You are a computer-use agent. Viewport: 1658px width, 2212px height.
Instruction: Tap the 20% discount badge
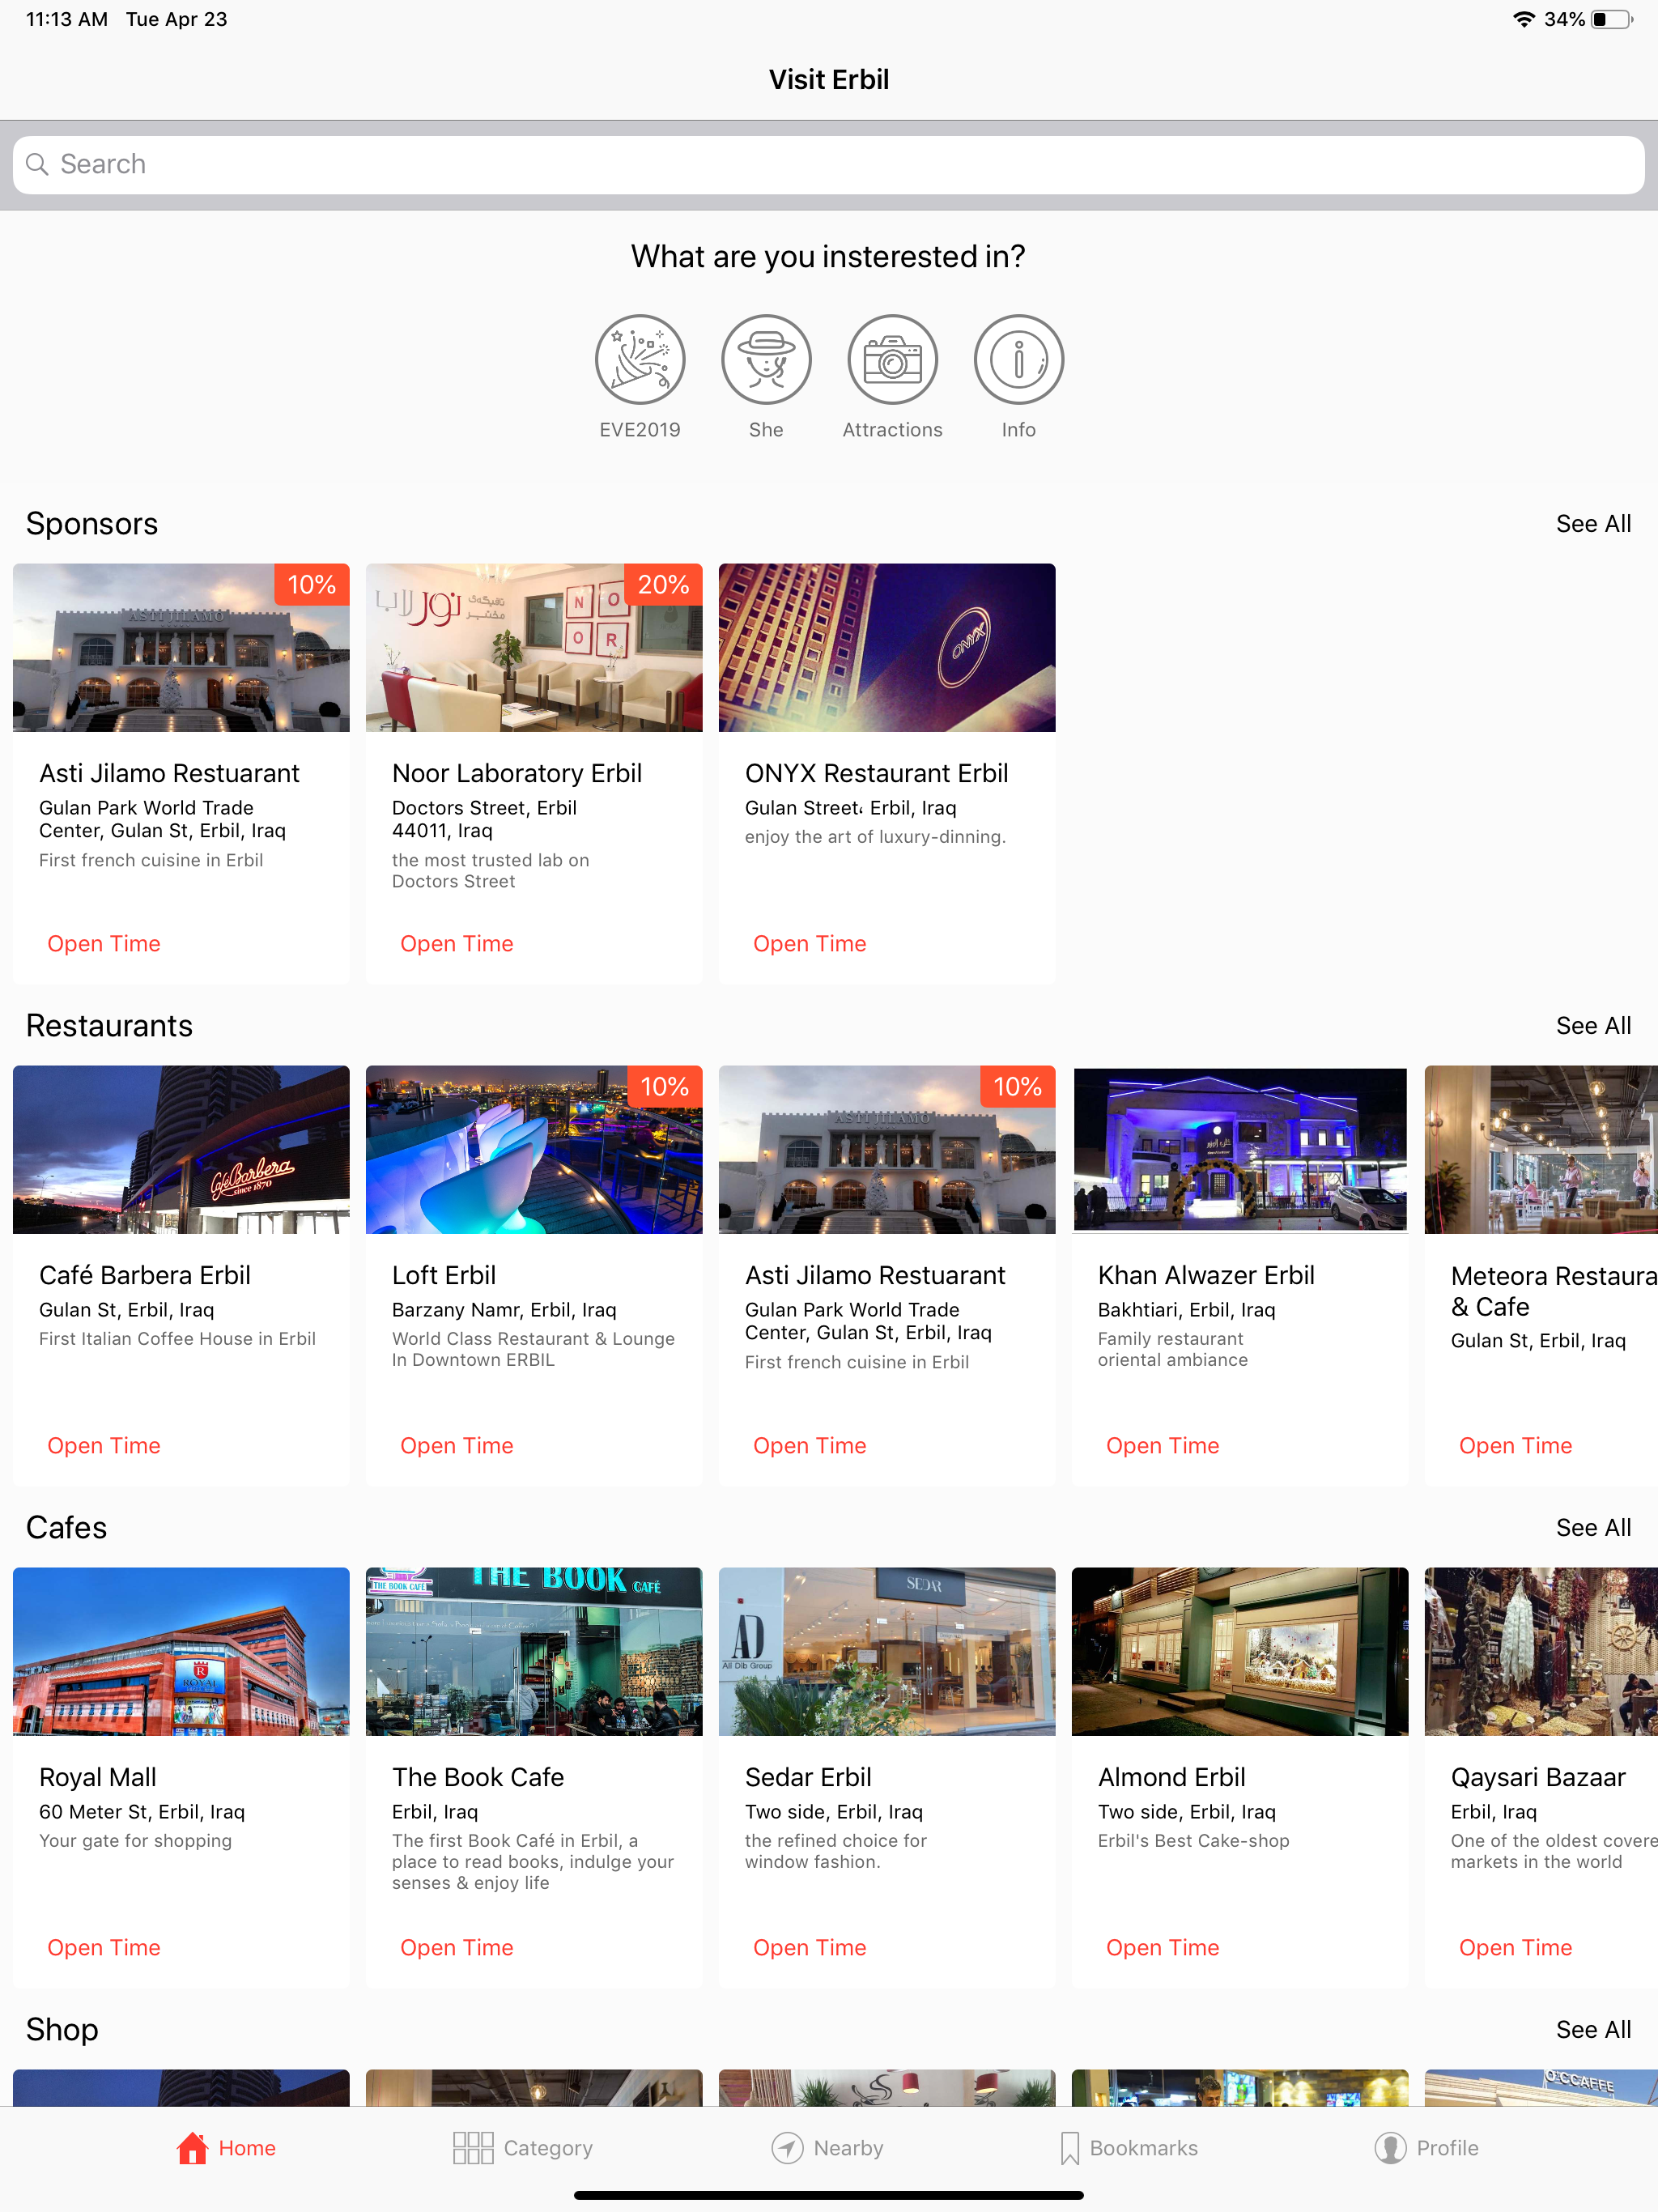click(x=663, y=585)
